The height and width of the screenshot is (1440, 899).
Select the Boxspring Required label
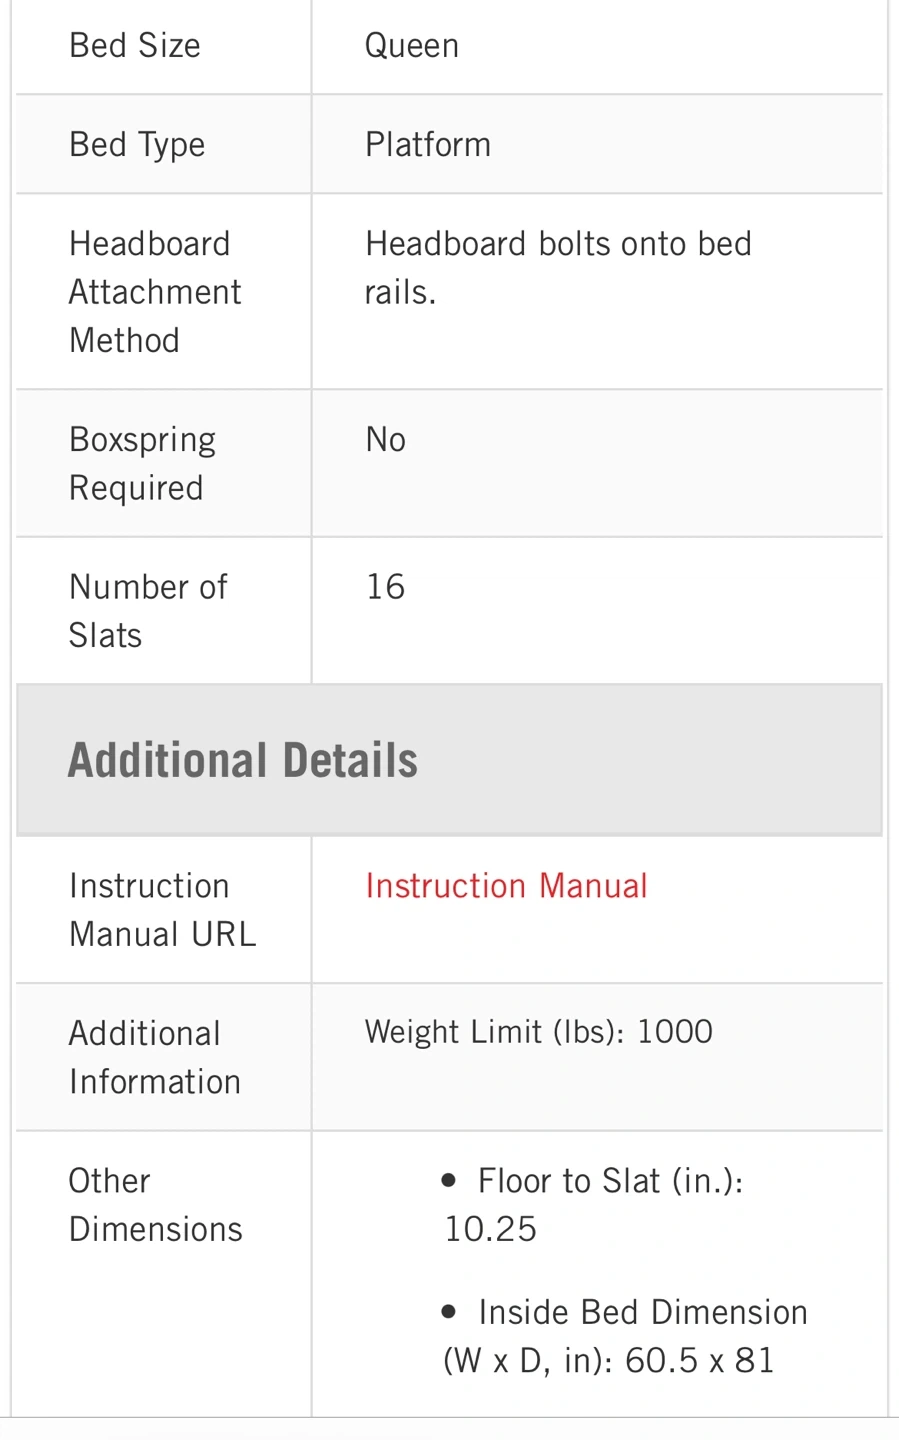pos(142,464)
